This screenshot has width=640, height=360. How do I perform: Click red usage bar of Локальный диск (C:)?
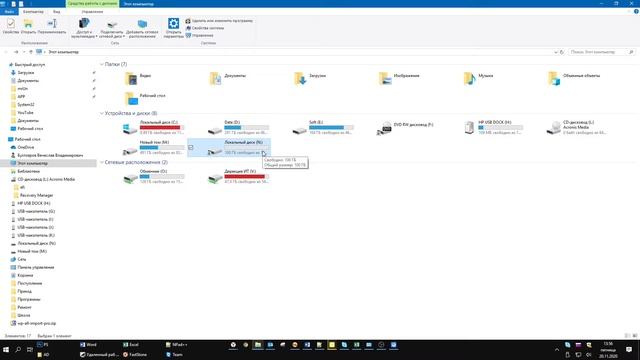click(162, 127)
